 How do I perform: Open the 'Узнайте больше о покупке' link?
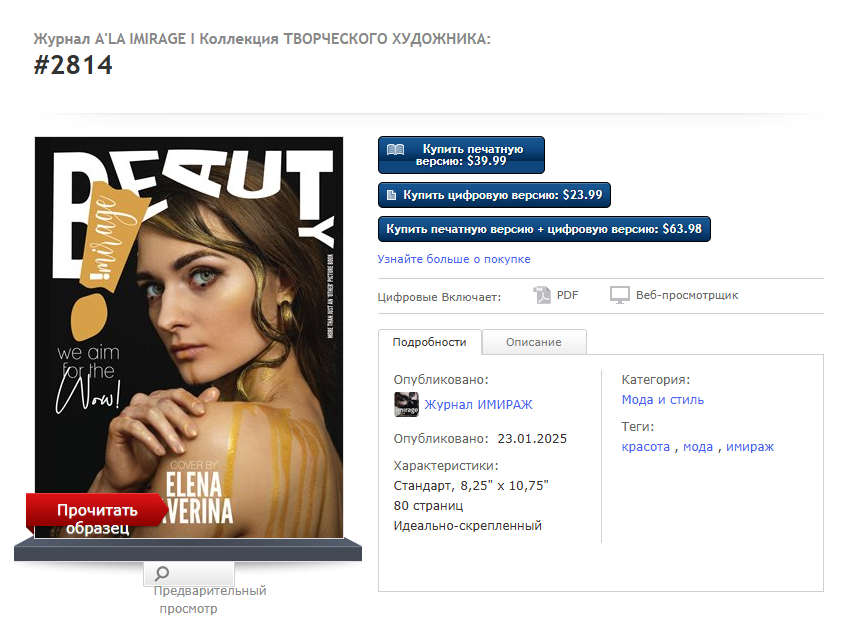coord(454,259)
